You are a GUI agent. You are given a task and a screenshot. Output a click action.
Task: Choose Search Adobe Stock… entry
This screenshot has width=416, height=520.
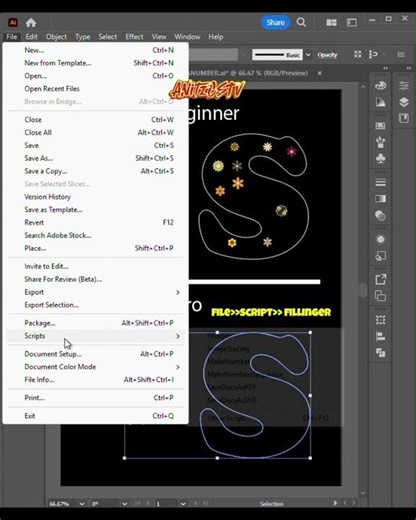coord(95,235)
